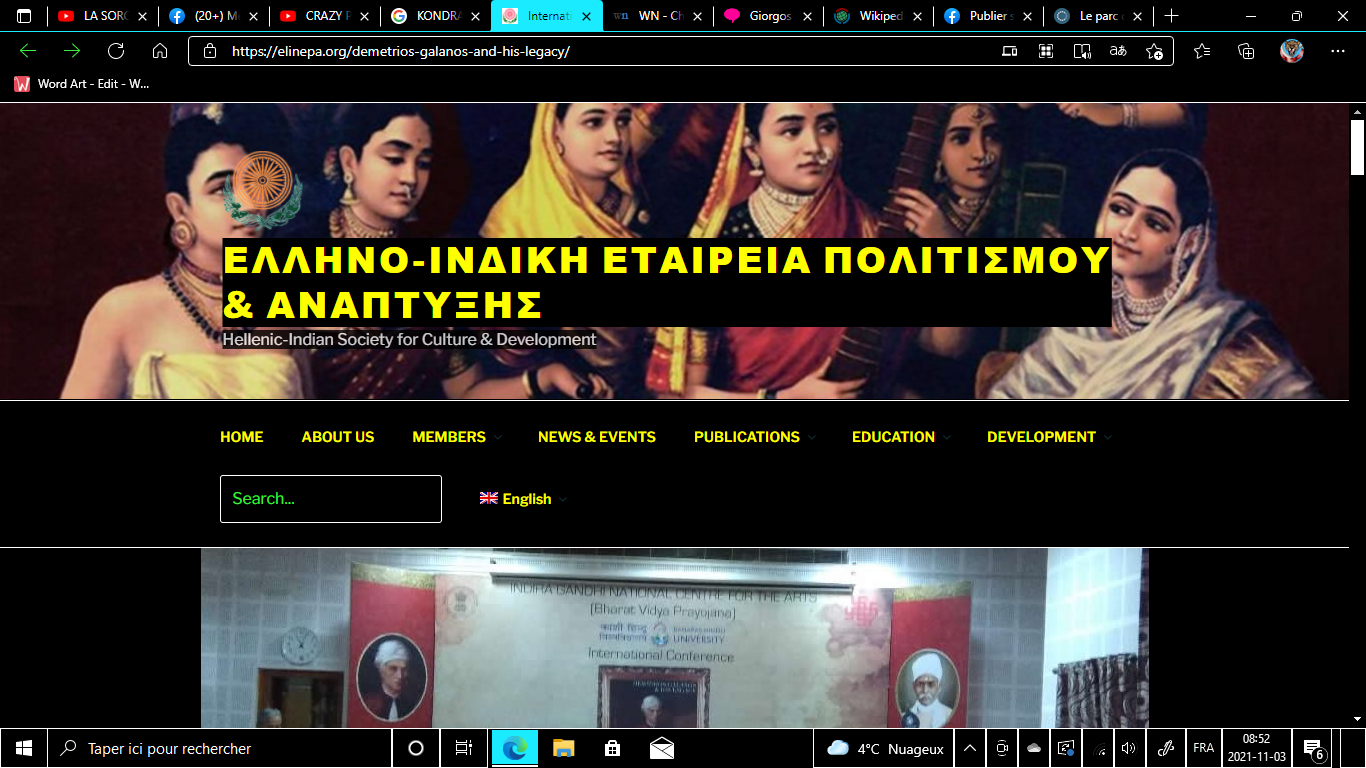1366x768 pixels.
Task: Click the Greek site title heading
Action: pyautogui.click(x=667, y=282)
